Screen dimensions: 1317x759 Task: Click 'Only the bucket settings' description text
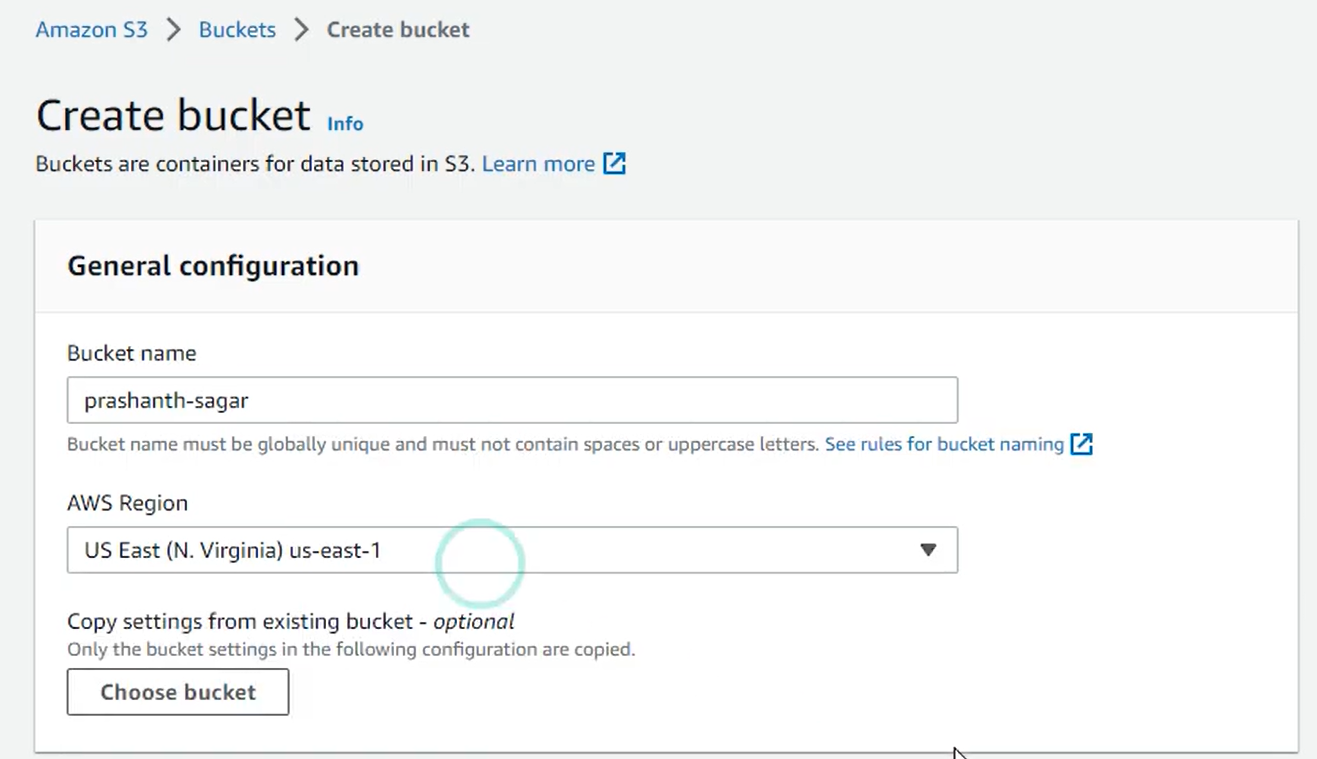point(351,649)
